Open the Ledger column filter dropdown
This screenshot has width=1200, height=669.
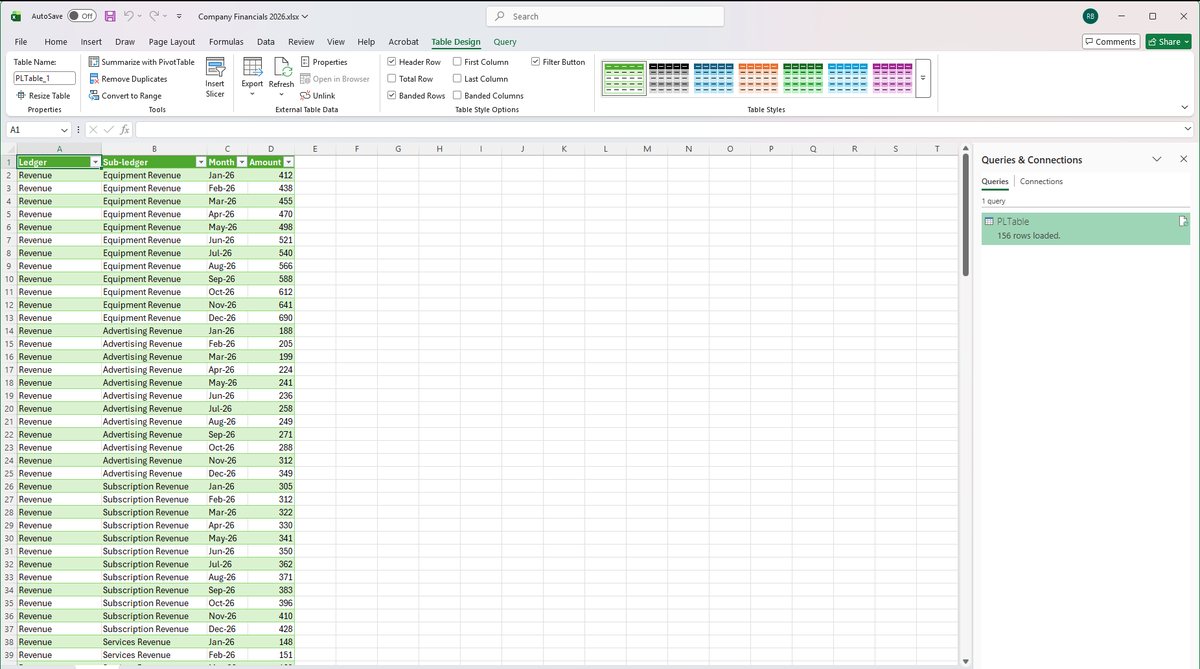coord(95,162)
